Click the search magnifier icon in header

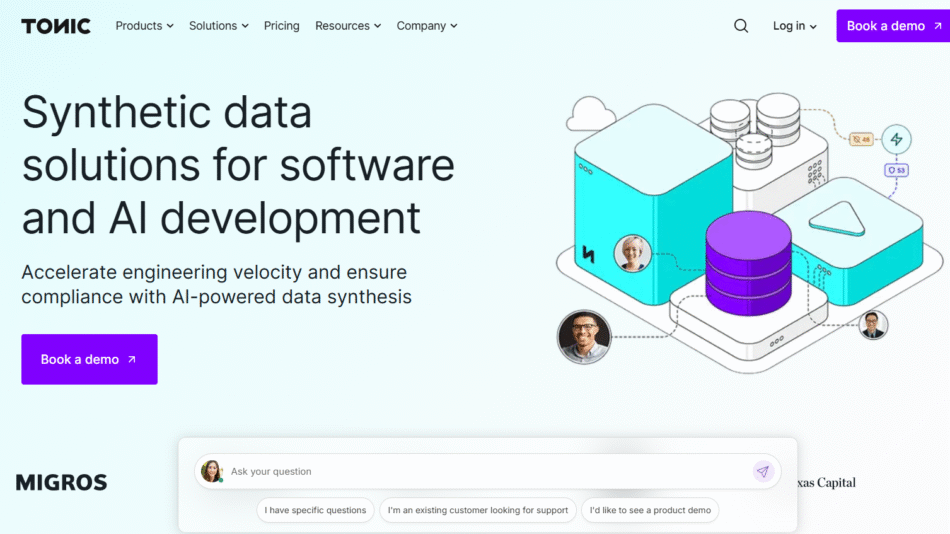(741, 26)
